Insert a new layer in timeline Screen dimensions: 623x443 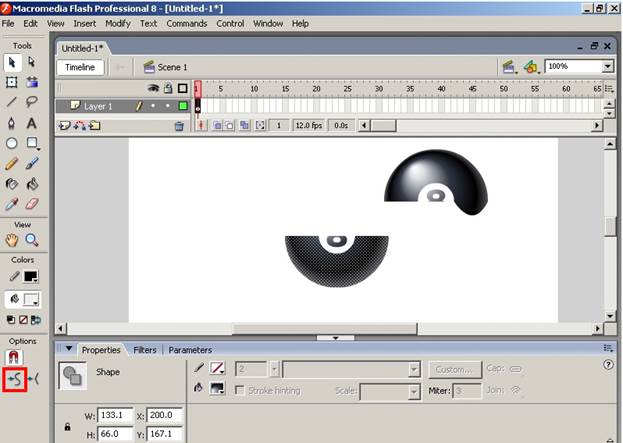pos(64,126)
